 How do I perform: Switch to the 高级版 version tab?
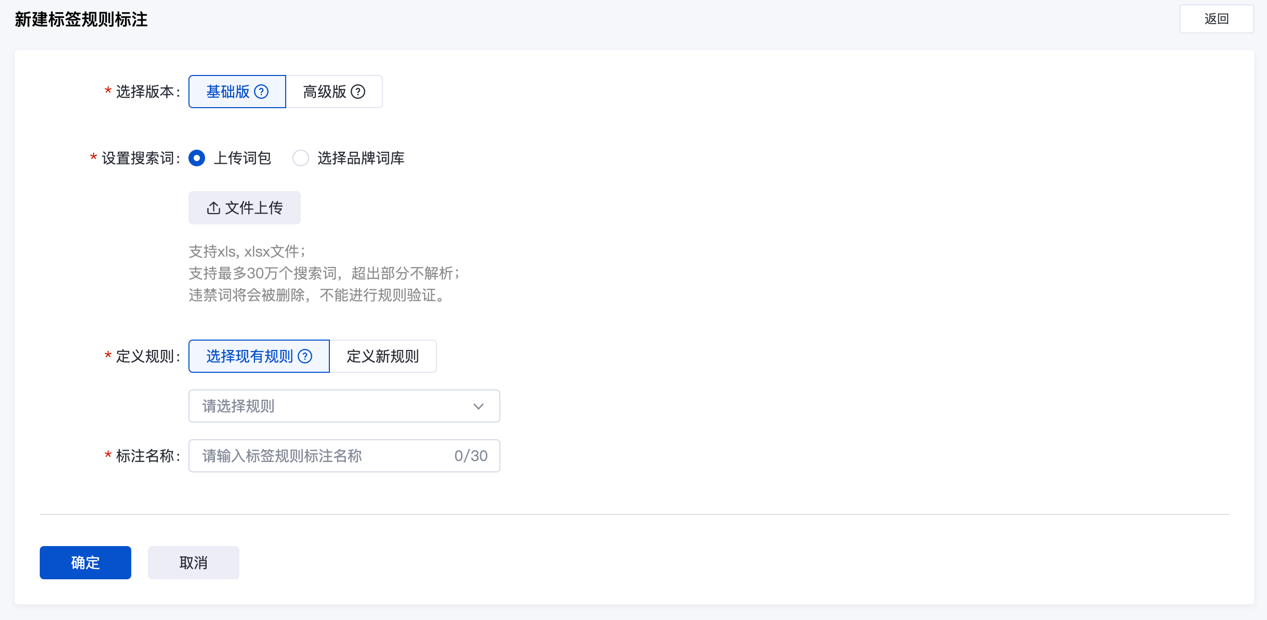(x=325, y=92)
